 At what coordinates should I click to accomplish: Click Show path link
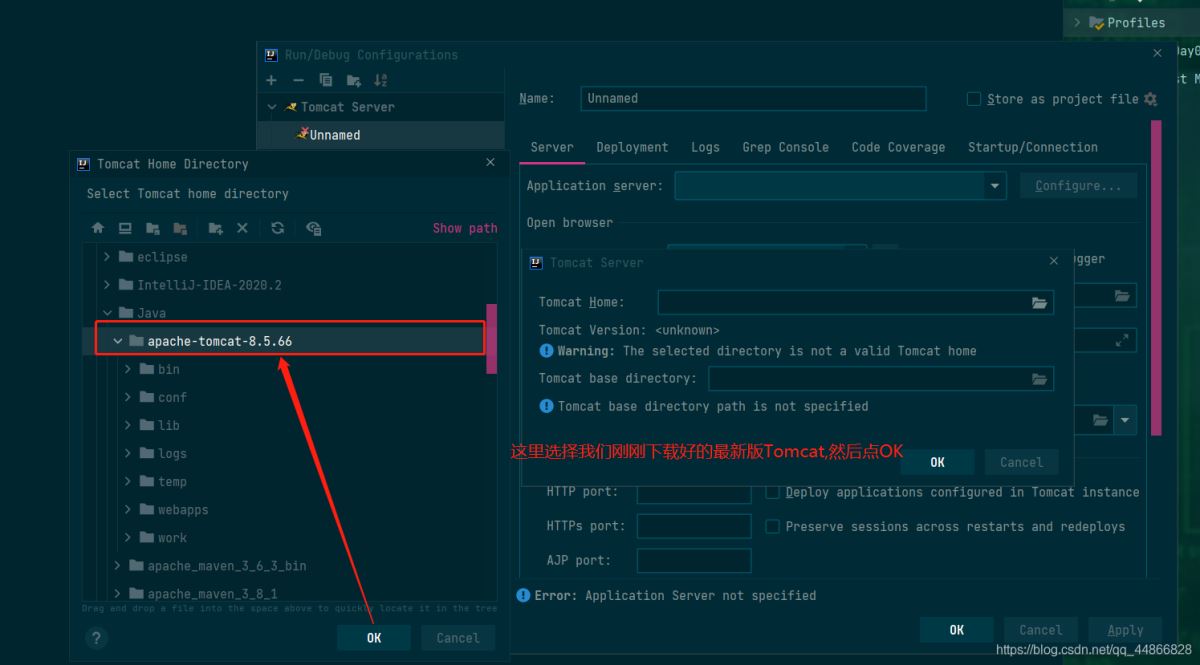coord(465,228)
